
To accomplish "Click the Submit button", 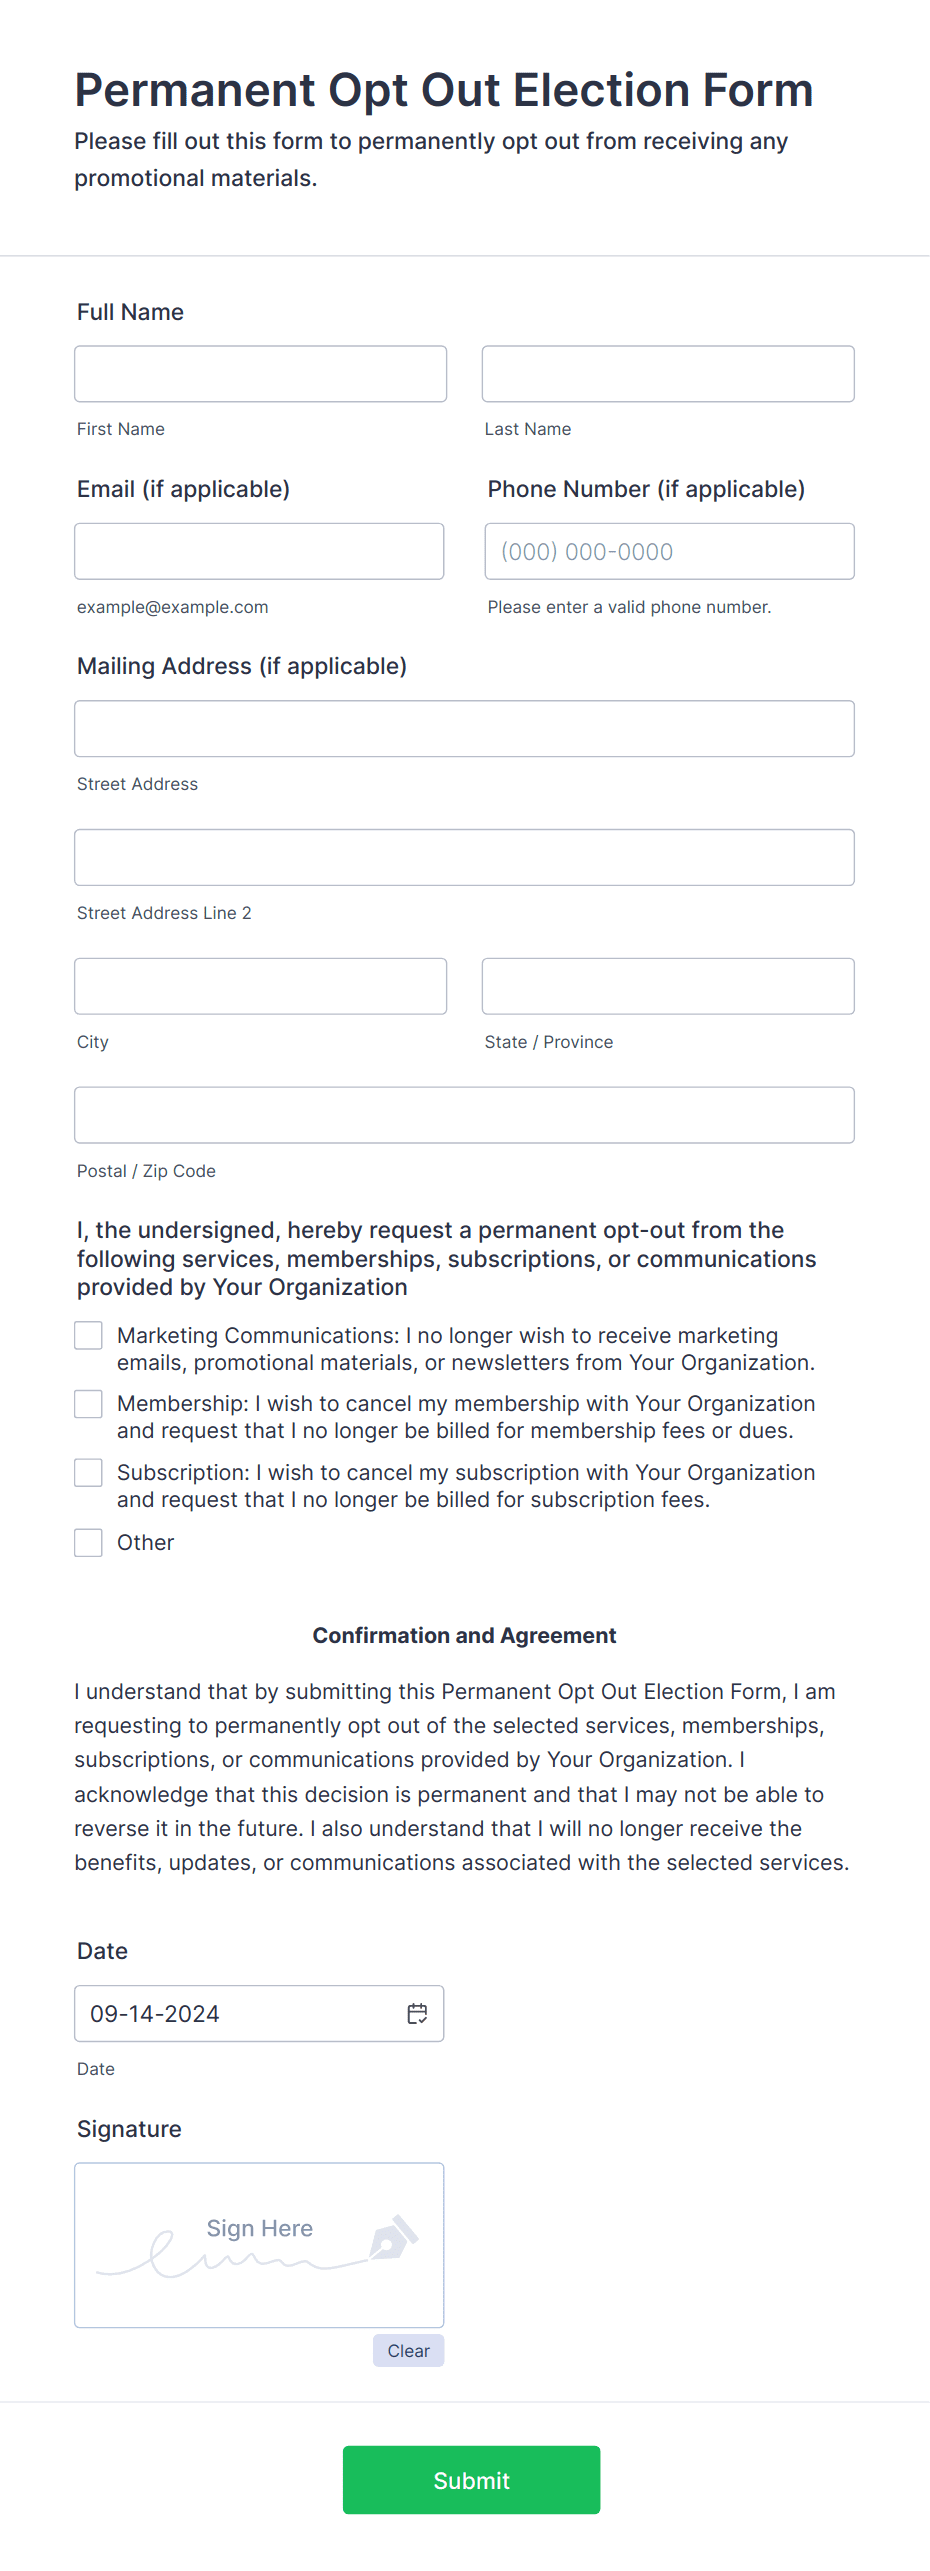I will coord(470,2479).
